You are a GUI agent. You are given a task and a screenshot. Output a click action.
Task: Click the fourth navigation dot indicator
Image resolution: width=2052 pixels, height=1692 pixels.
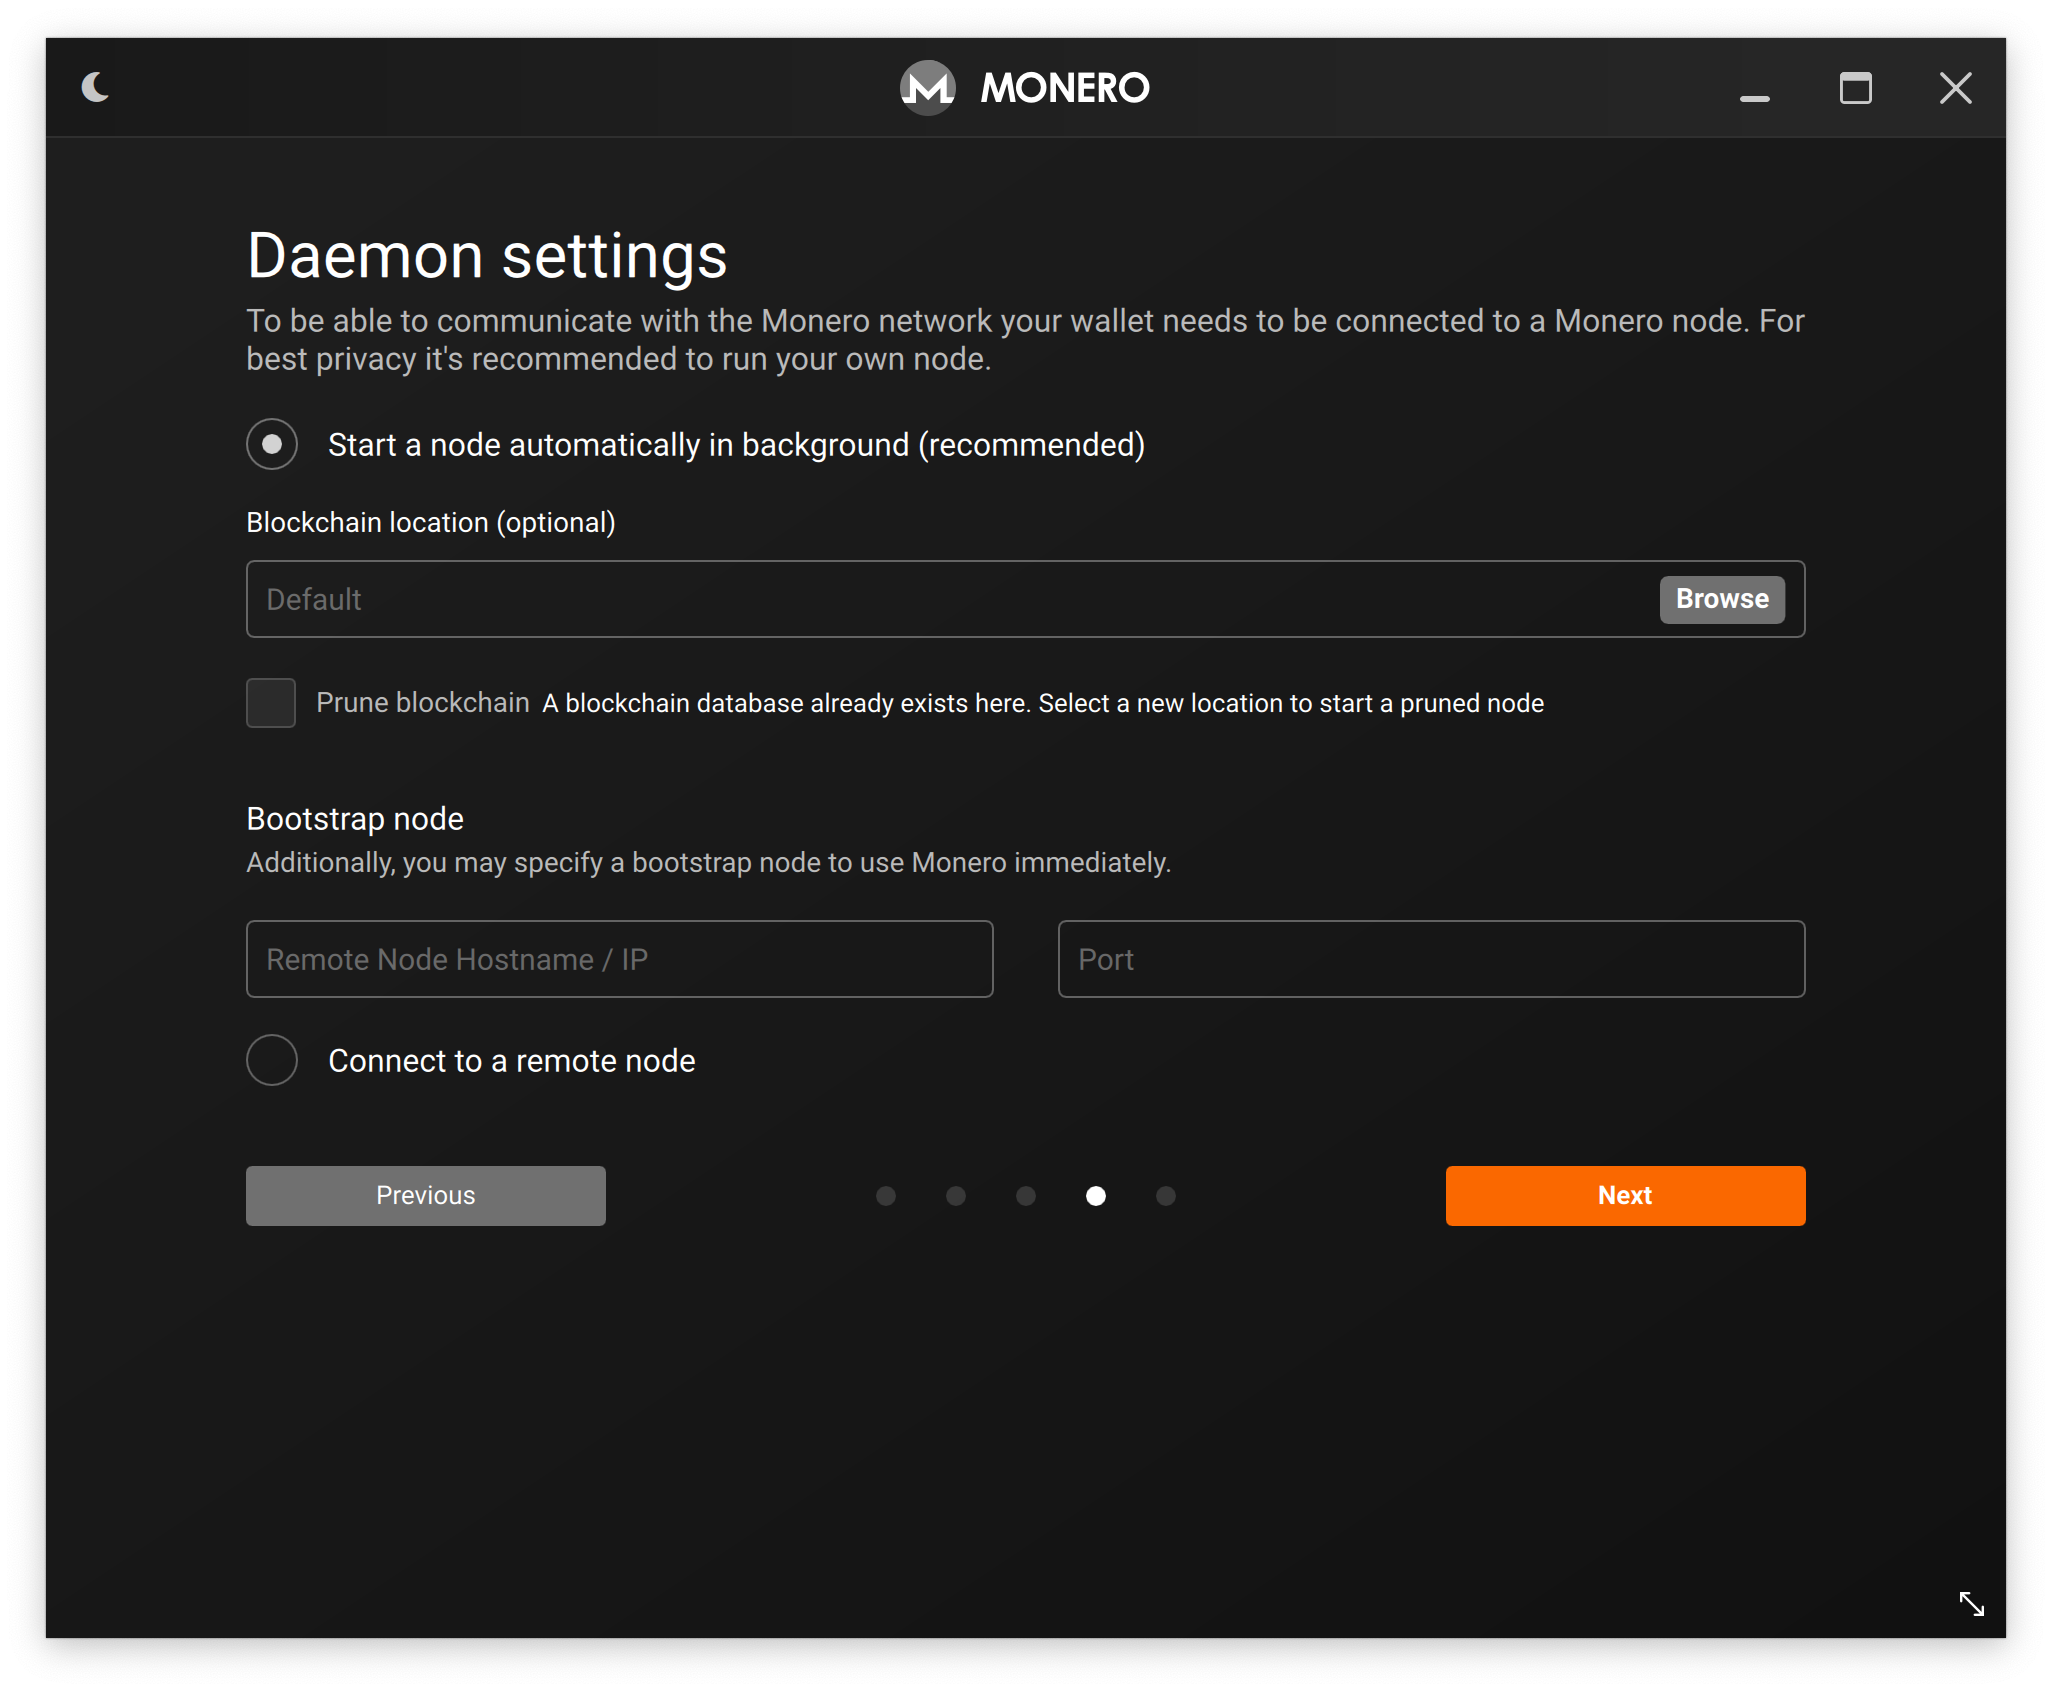point(1096,1194)
